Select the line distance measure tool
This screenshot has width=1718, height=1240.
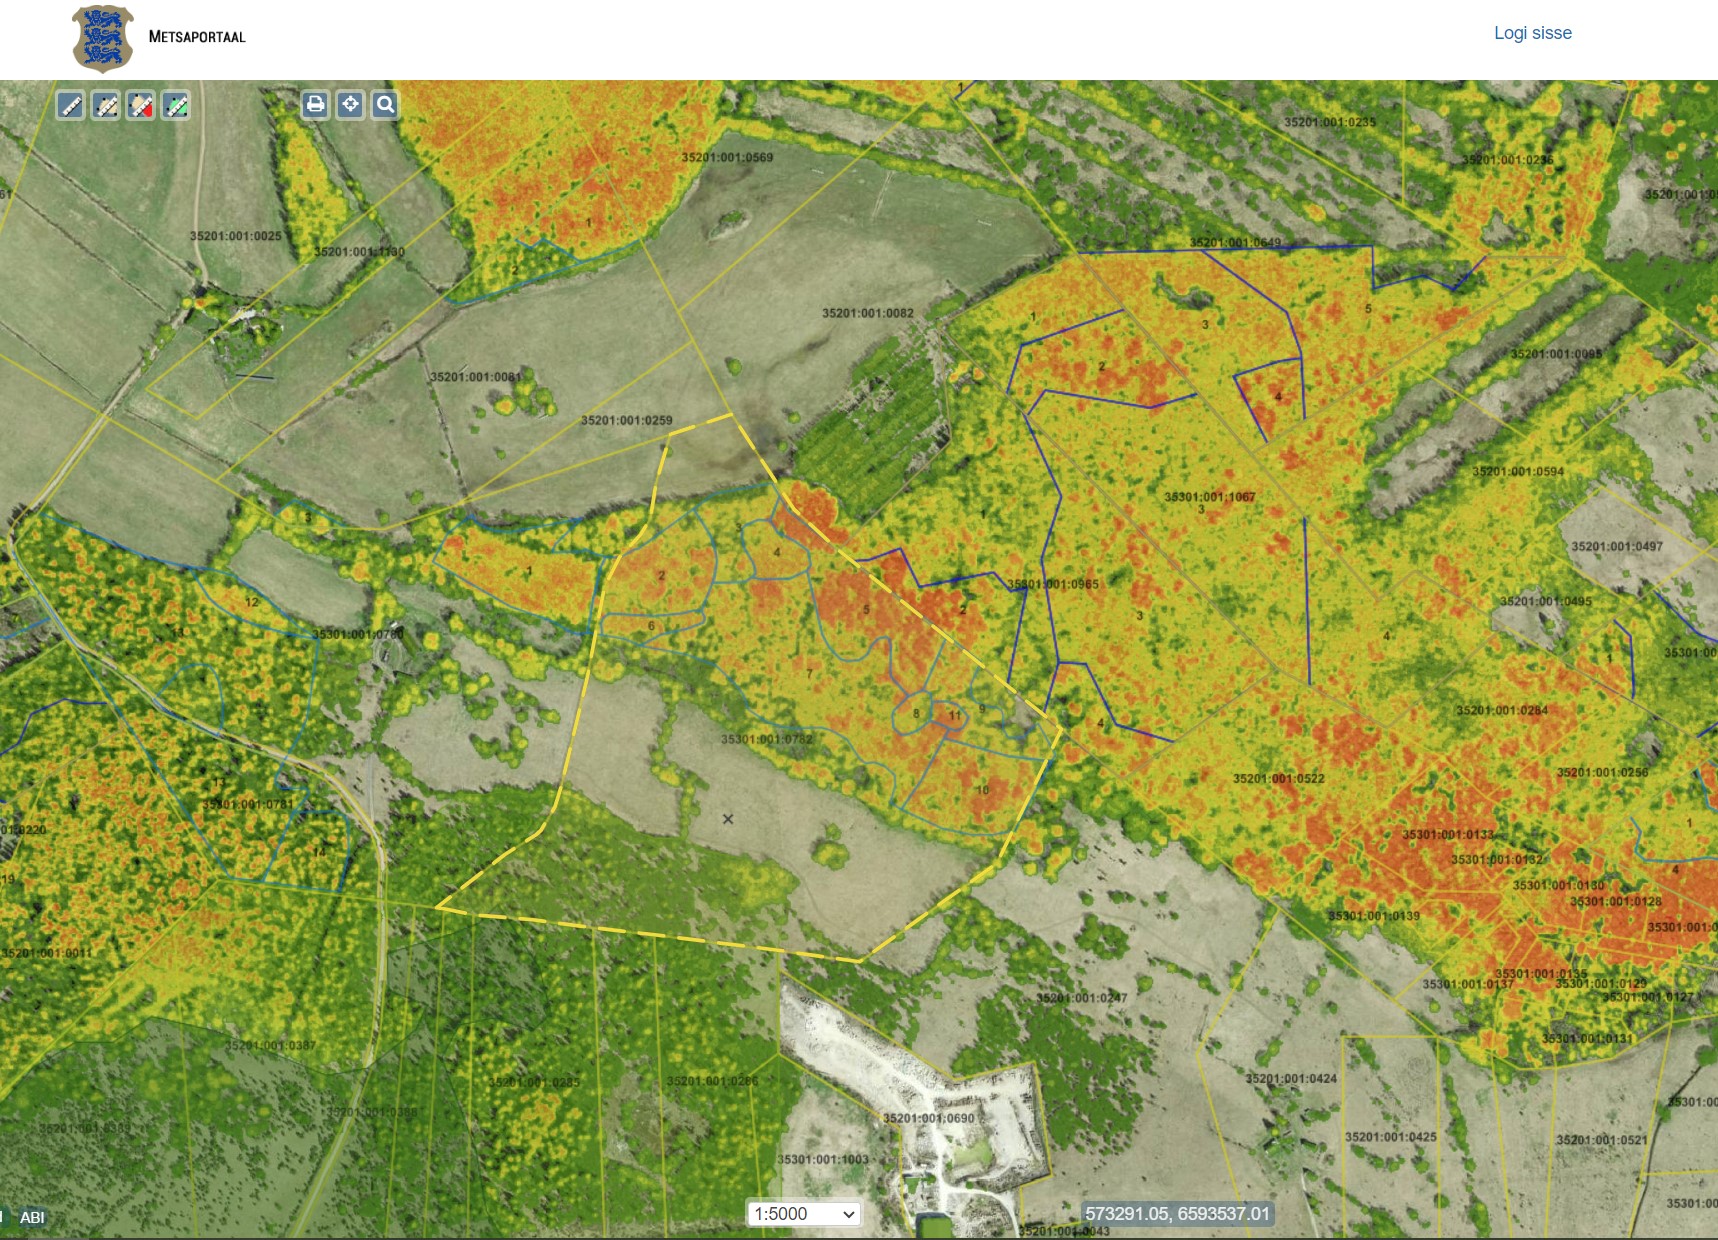pyautogui.click(x=70, y=105)
